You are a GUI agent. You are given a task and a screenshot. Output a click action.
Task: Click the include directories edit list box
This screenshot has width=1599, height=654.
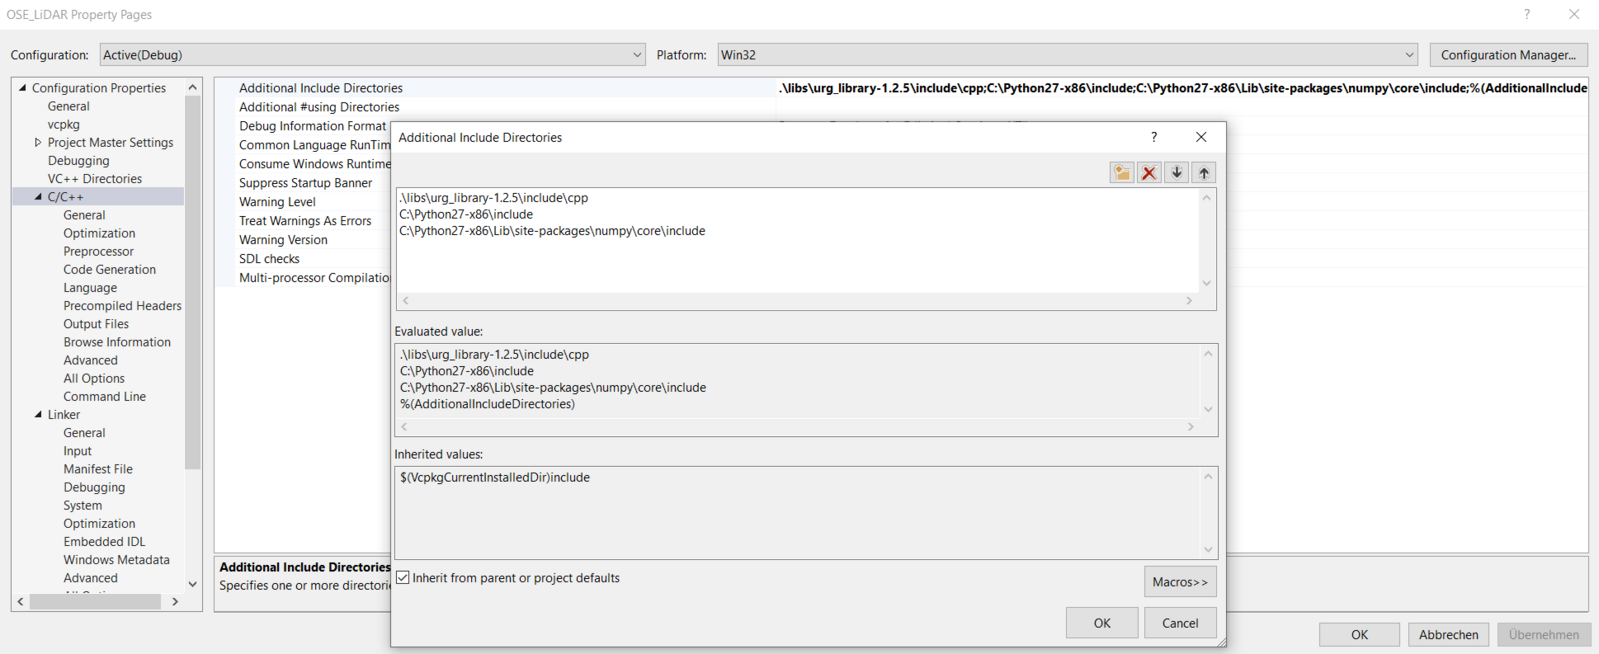click(798, 255)
